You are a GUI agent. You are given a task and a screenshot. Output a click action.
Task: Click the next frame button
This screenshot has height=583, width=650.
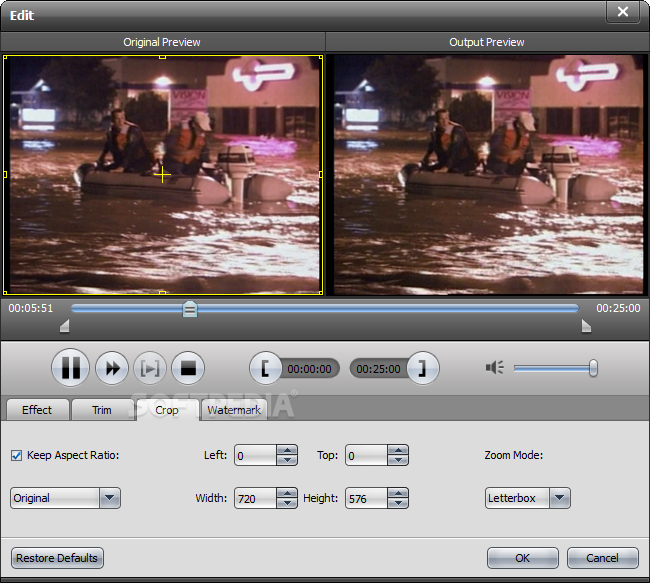150,368
